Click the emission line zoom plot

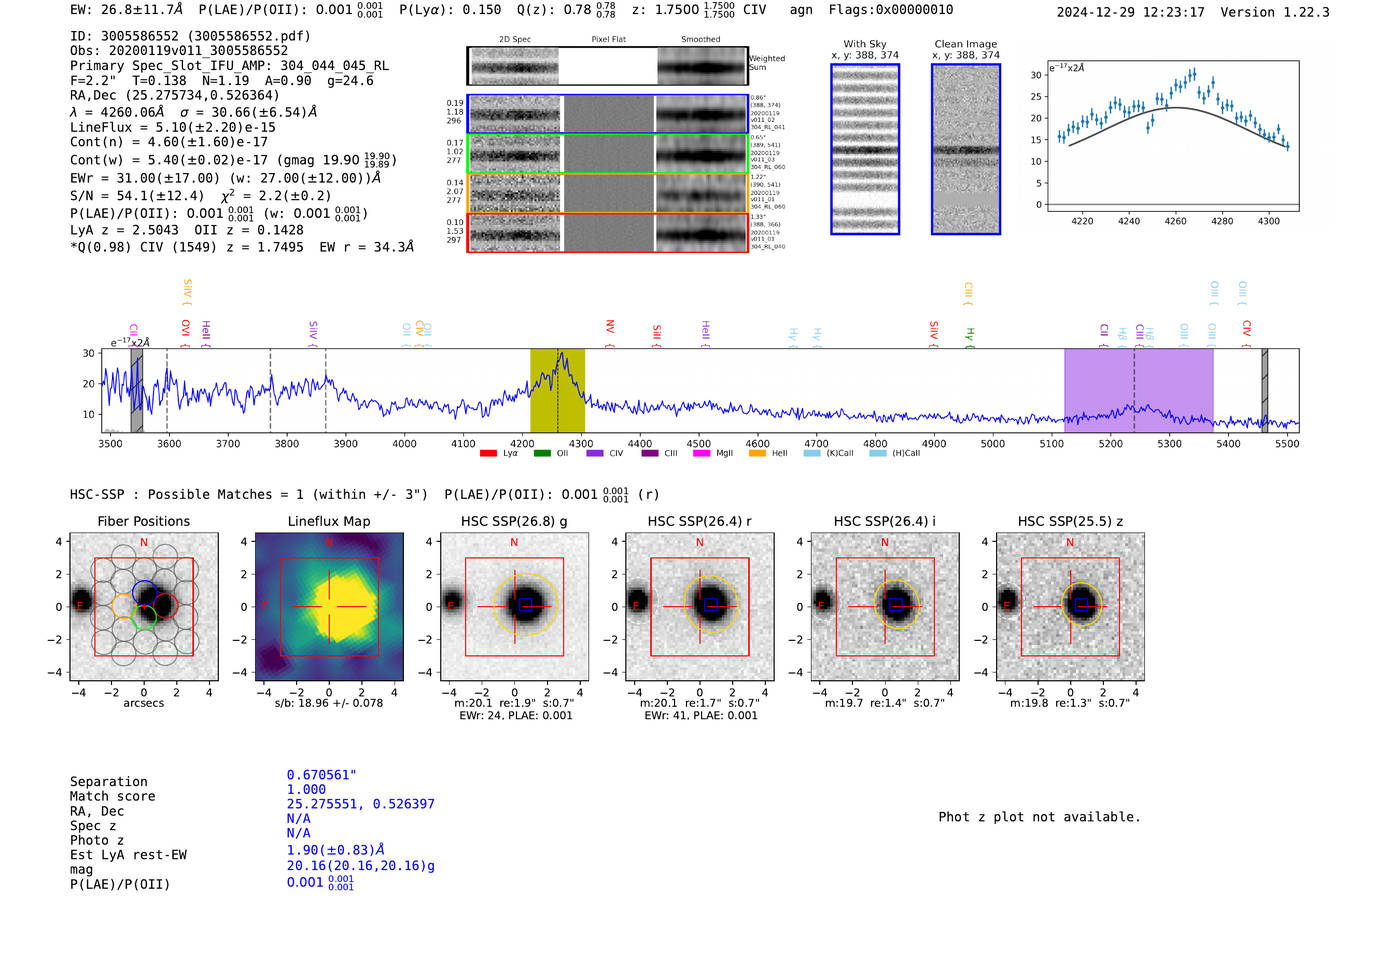[x=1173, y=135]
